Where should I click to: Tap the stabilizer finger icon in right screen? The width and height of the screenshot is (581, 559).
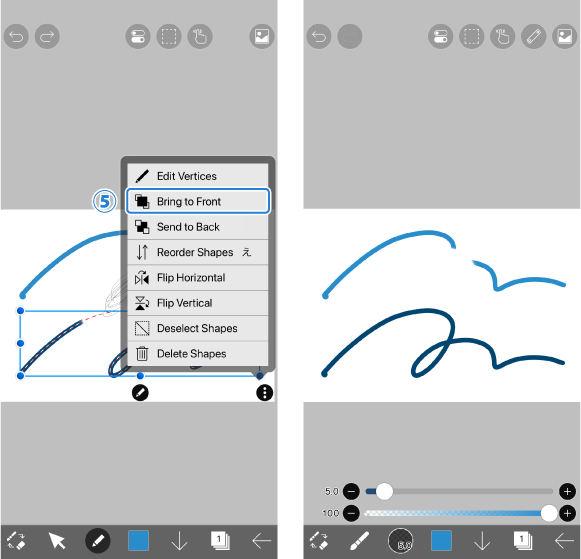(502, 37)
